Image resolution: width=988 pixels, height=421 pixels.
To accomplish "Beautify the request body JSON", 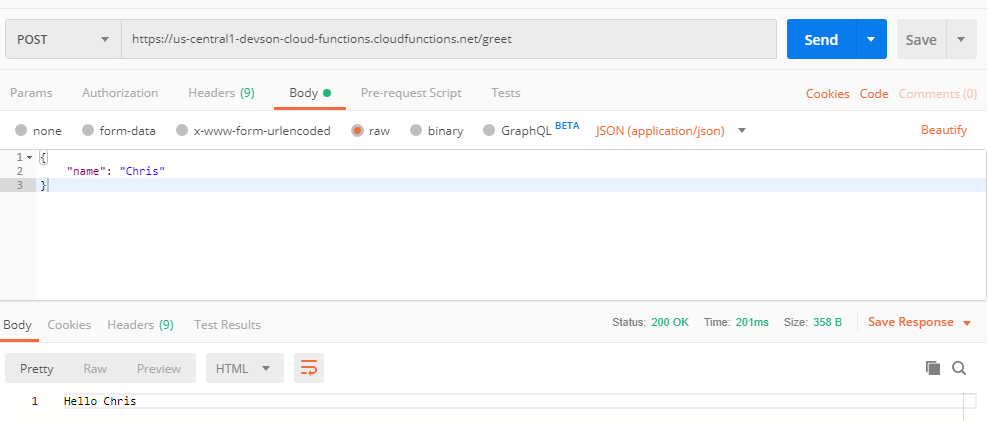I will [x=944, y=130].
